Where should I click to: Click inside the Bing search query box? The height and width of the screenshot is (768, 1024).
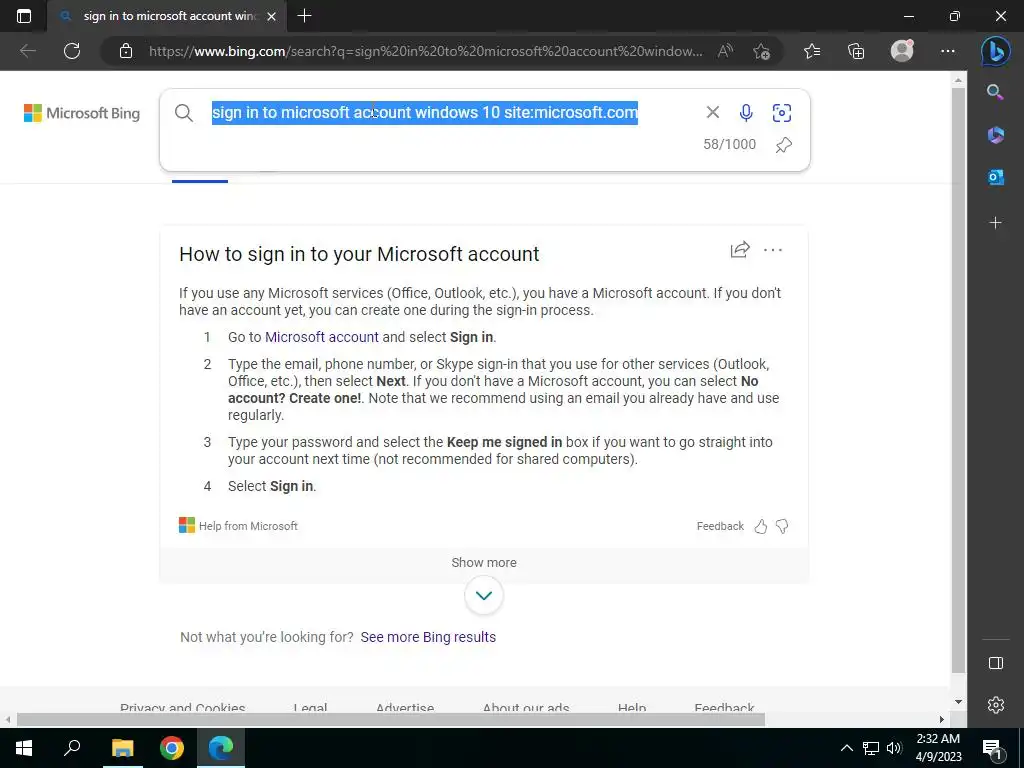pyautogui.click(x=424, y=112)
